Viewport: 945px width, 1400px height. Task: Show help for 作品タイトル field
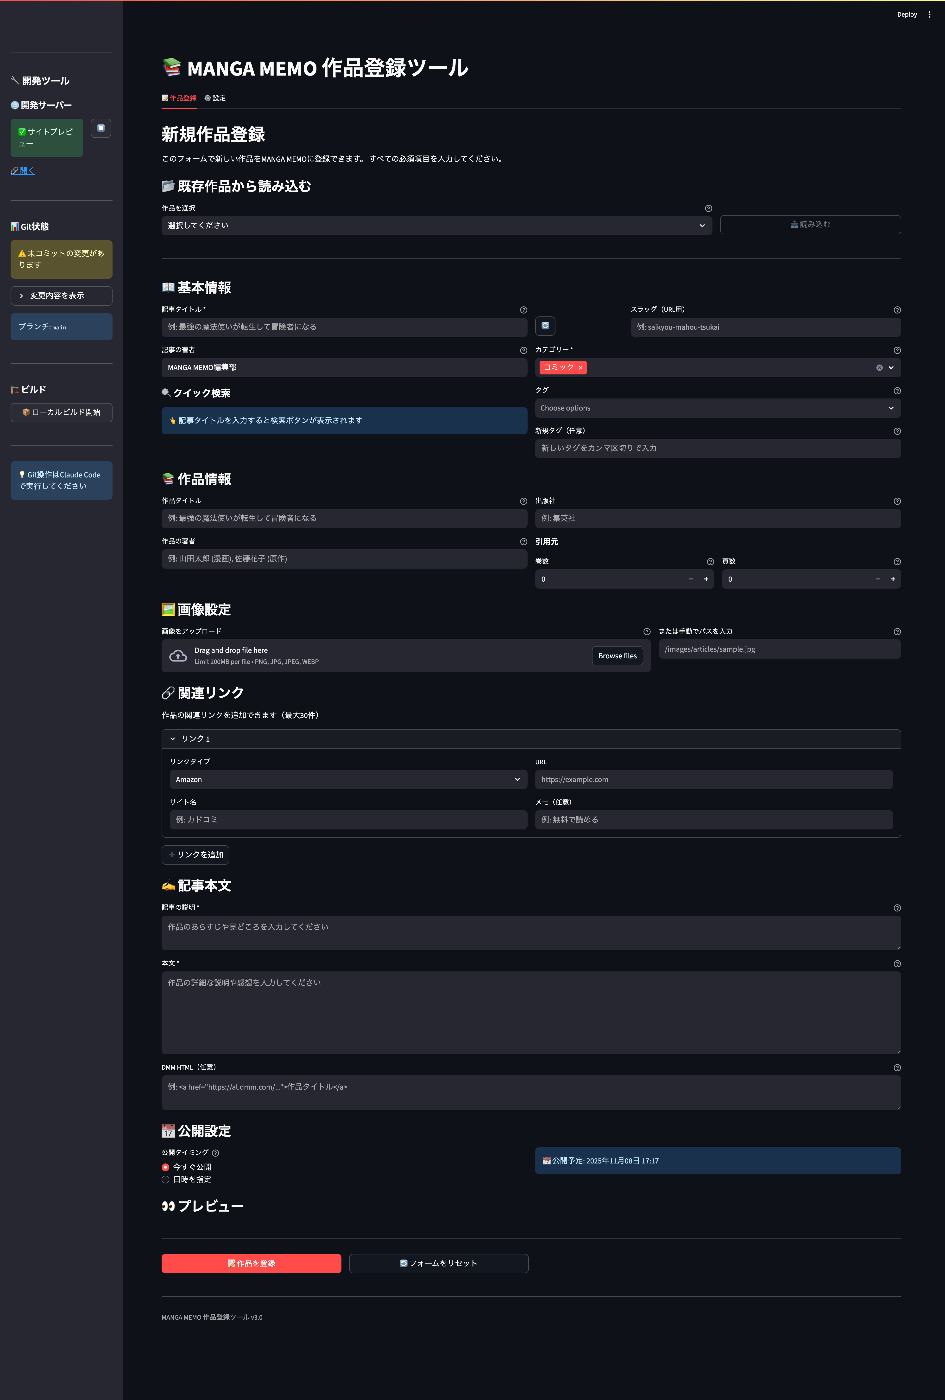(523, 501)
